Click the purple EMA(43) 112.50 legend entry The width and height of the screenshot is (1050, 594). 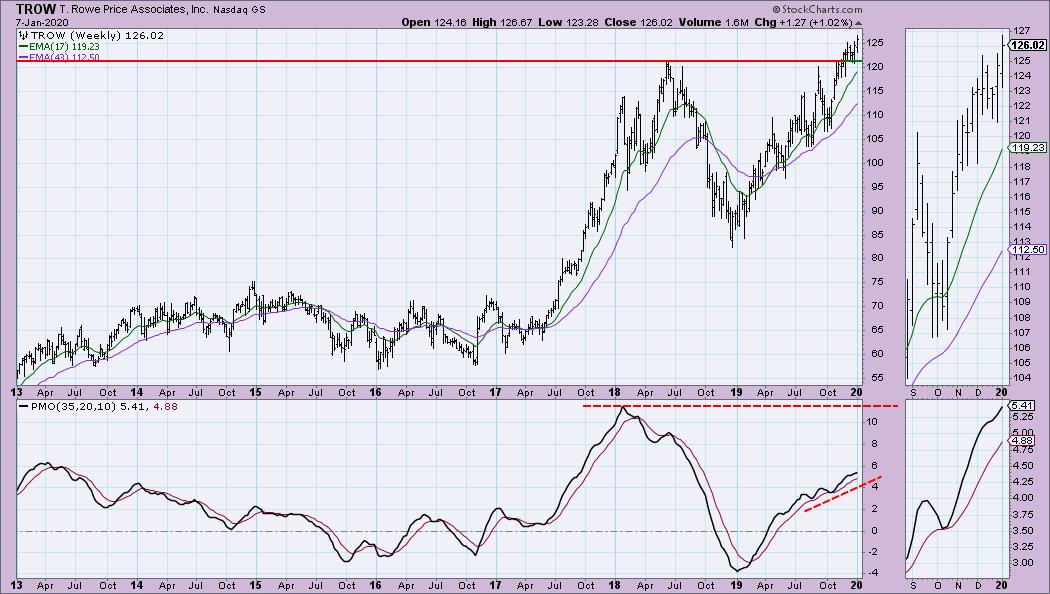point(59,58)
